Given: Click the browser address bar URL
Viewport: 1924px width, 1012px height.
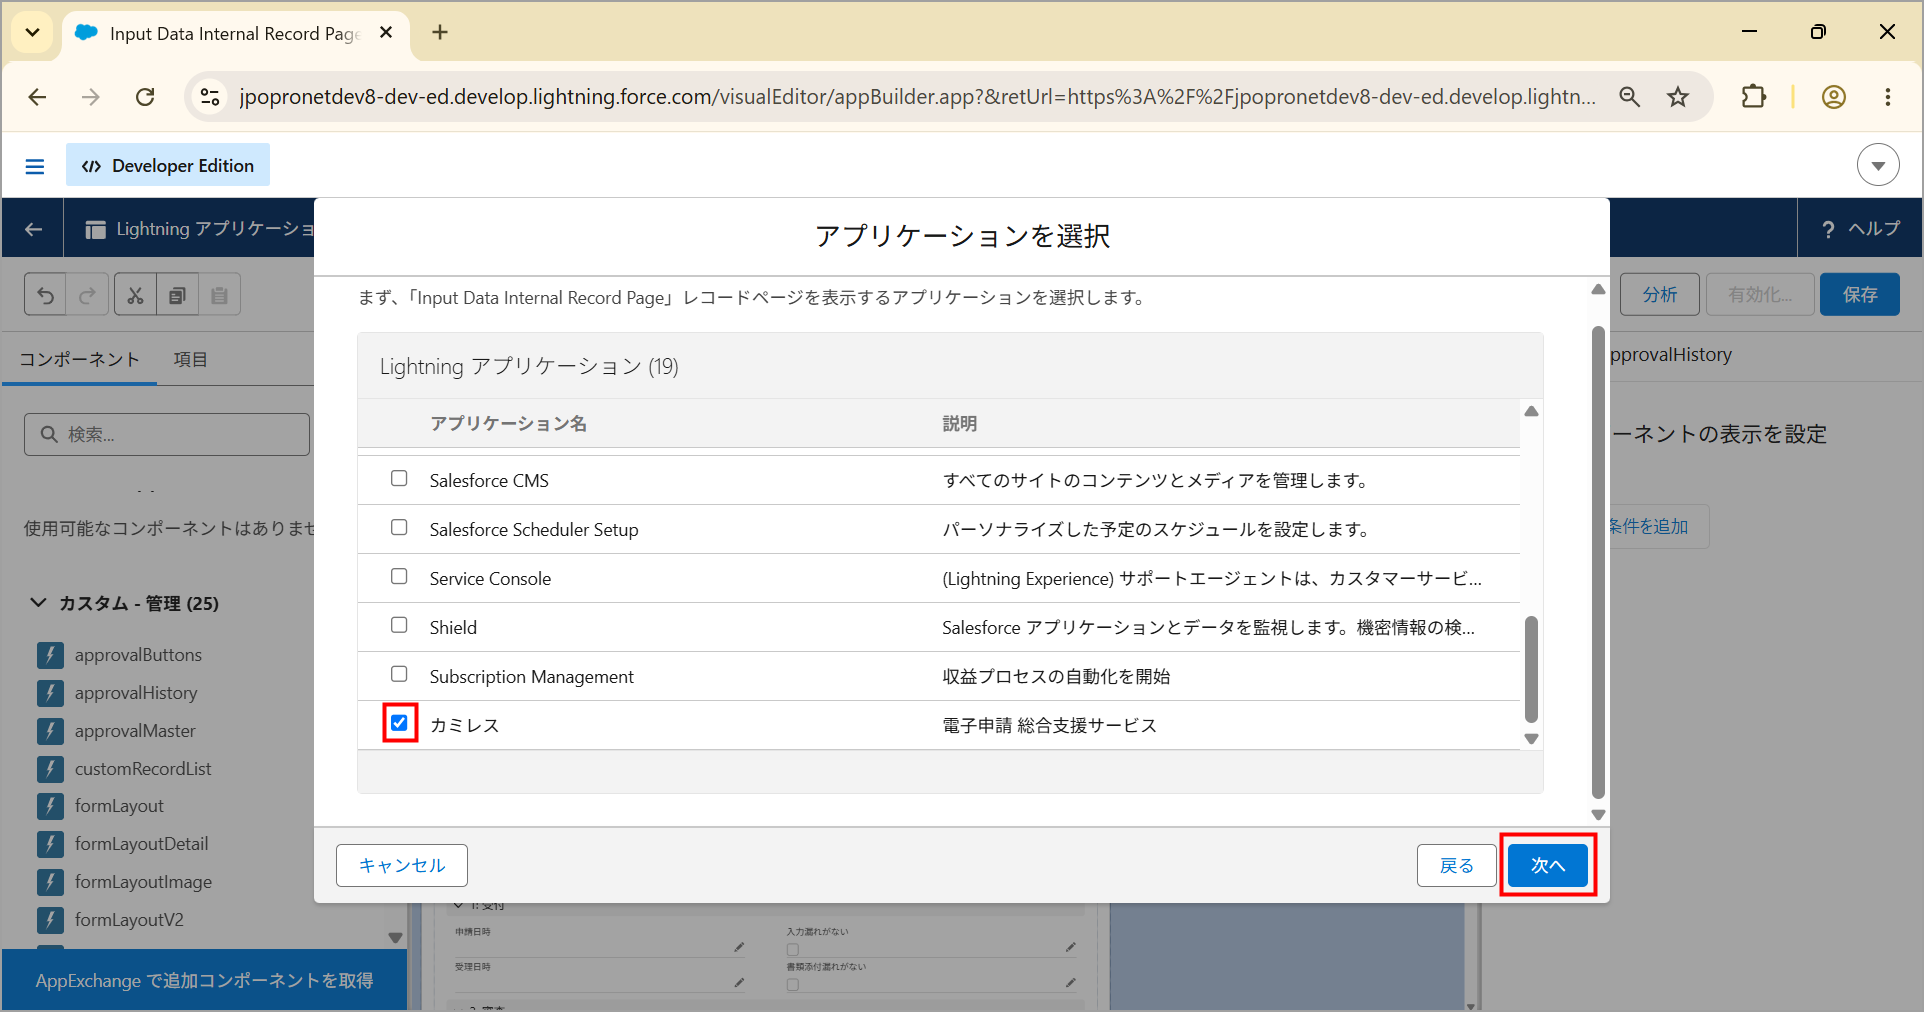Looking at the screenshot, I should click(918, 97).
